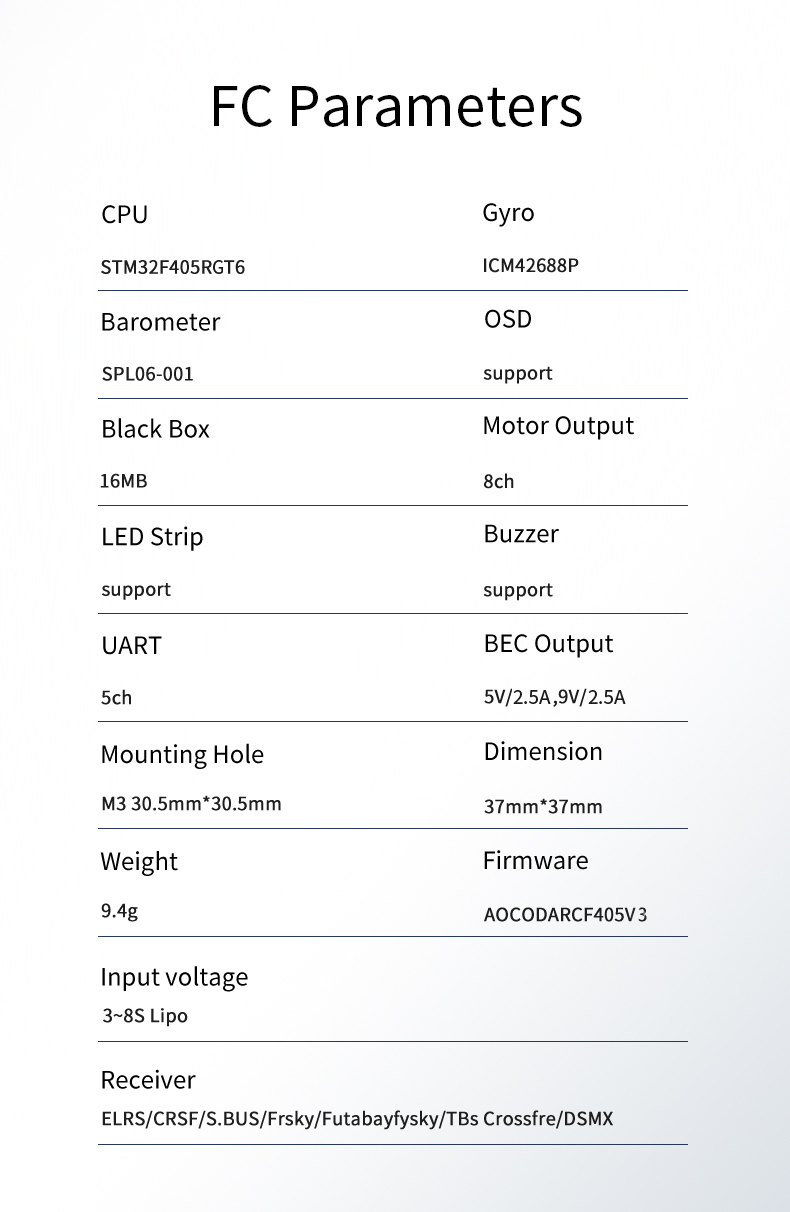Select the Gyro label
790x1212 pixels.
pyautogui.click(x=508, y=214)
